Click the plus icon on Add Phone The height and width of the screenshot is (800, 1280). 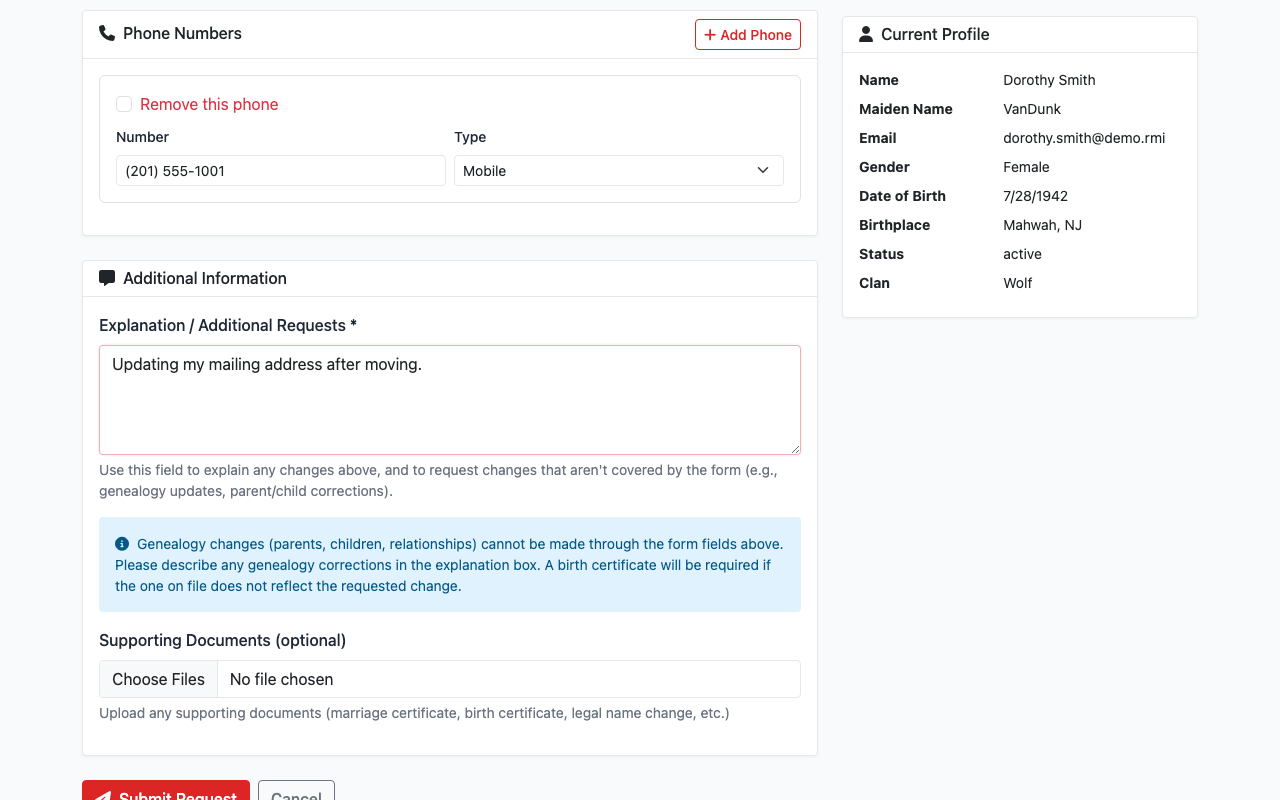tap(710, 35)
